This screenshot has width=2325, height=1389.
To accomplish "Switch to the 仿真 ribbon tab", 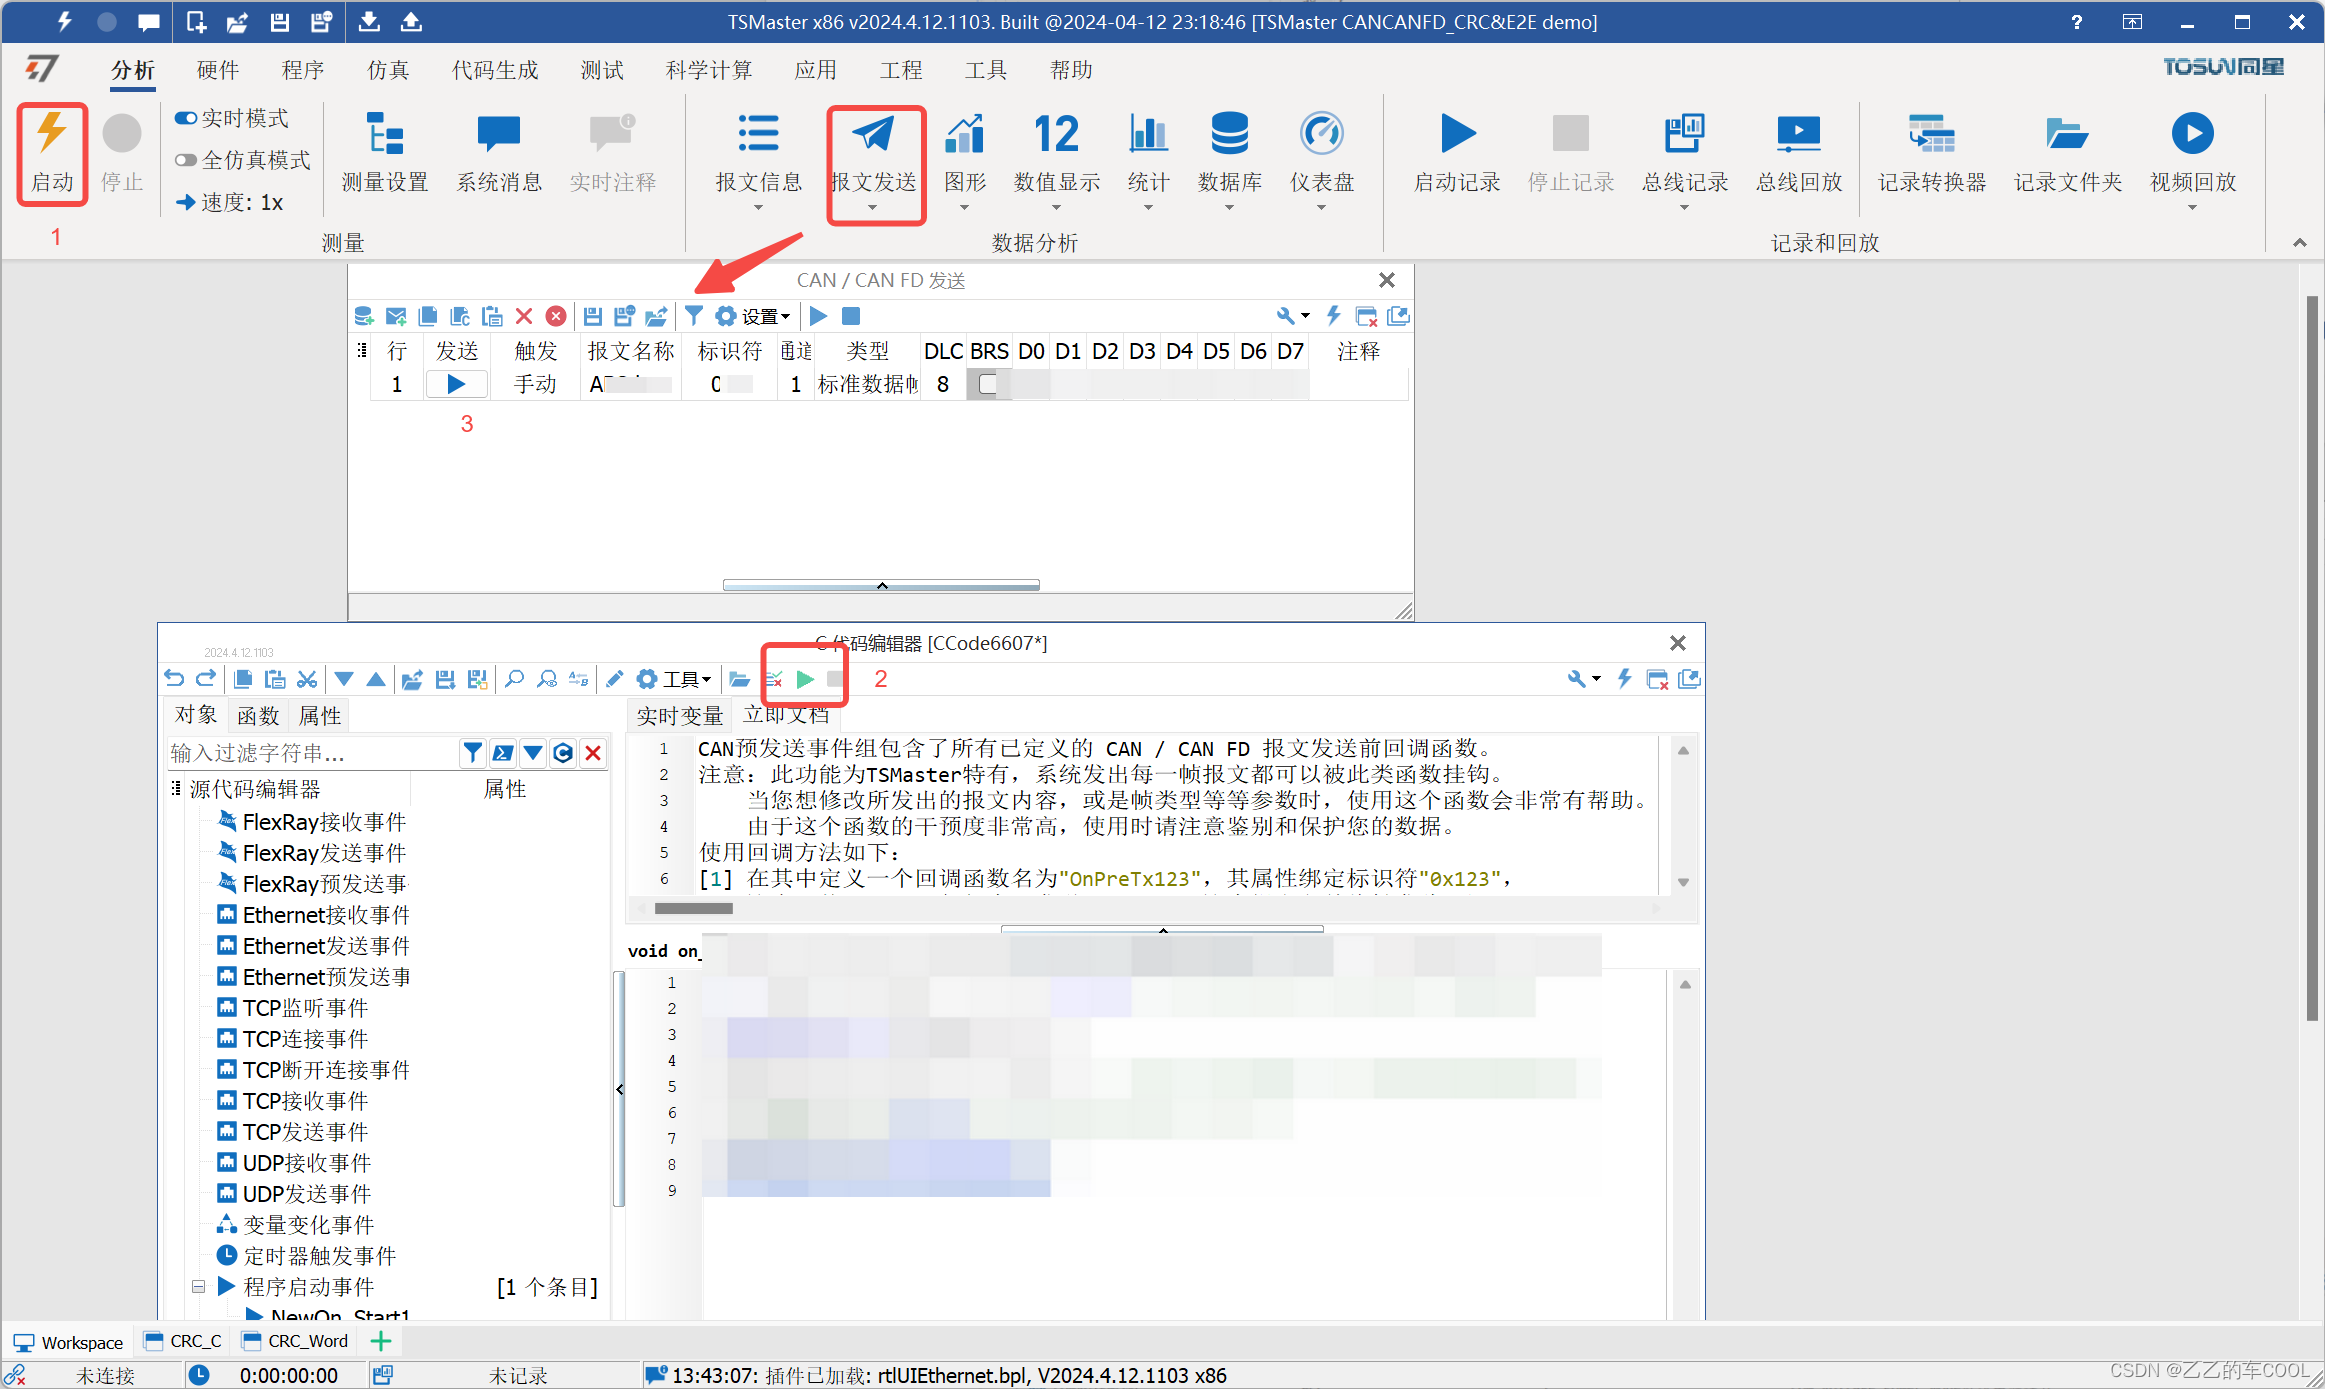I will coord(388,70).
